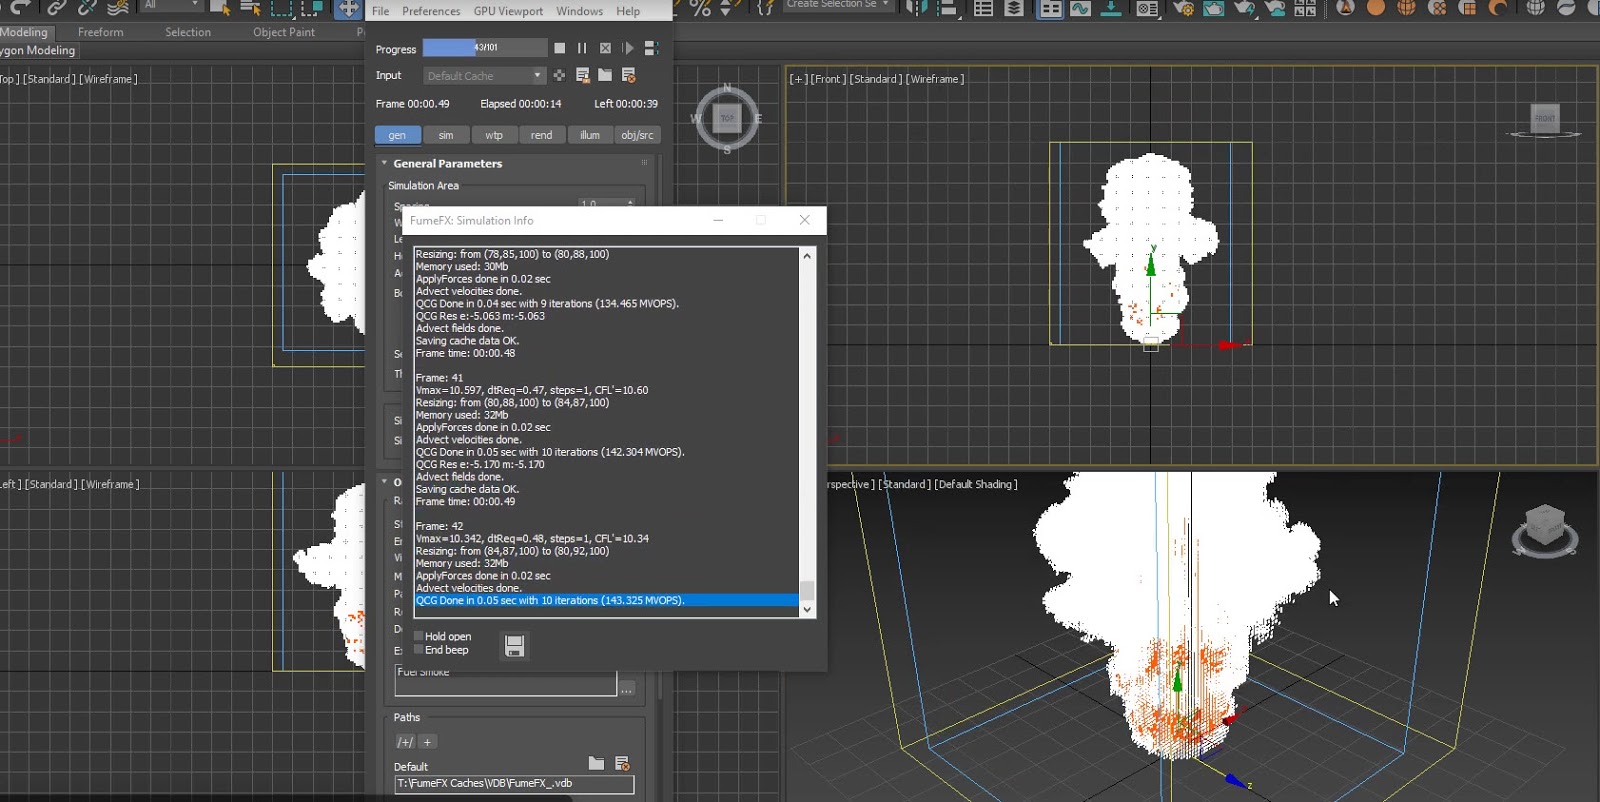1600x802 pixels.
Task: Switch to the rend tab
Action: pos(541,135)
